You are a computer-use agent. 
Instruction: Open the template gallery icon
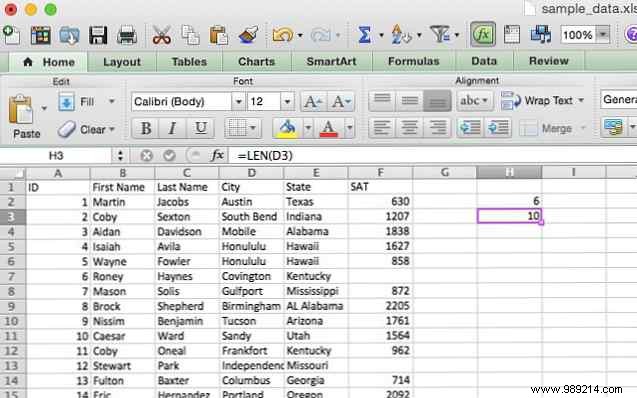click(x=41, y=35)
